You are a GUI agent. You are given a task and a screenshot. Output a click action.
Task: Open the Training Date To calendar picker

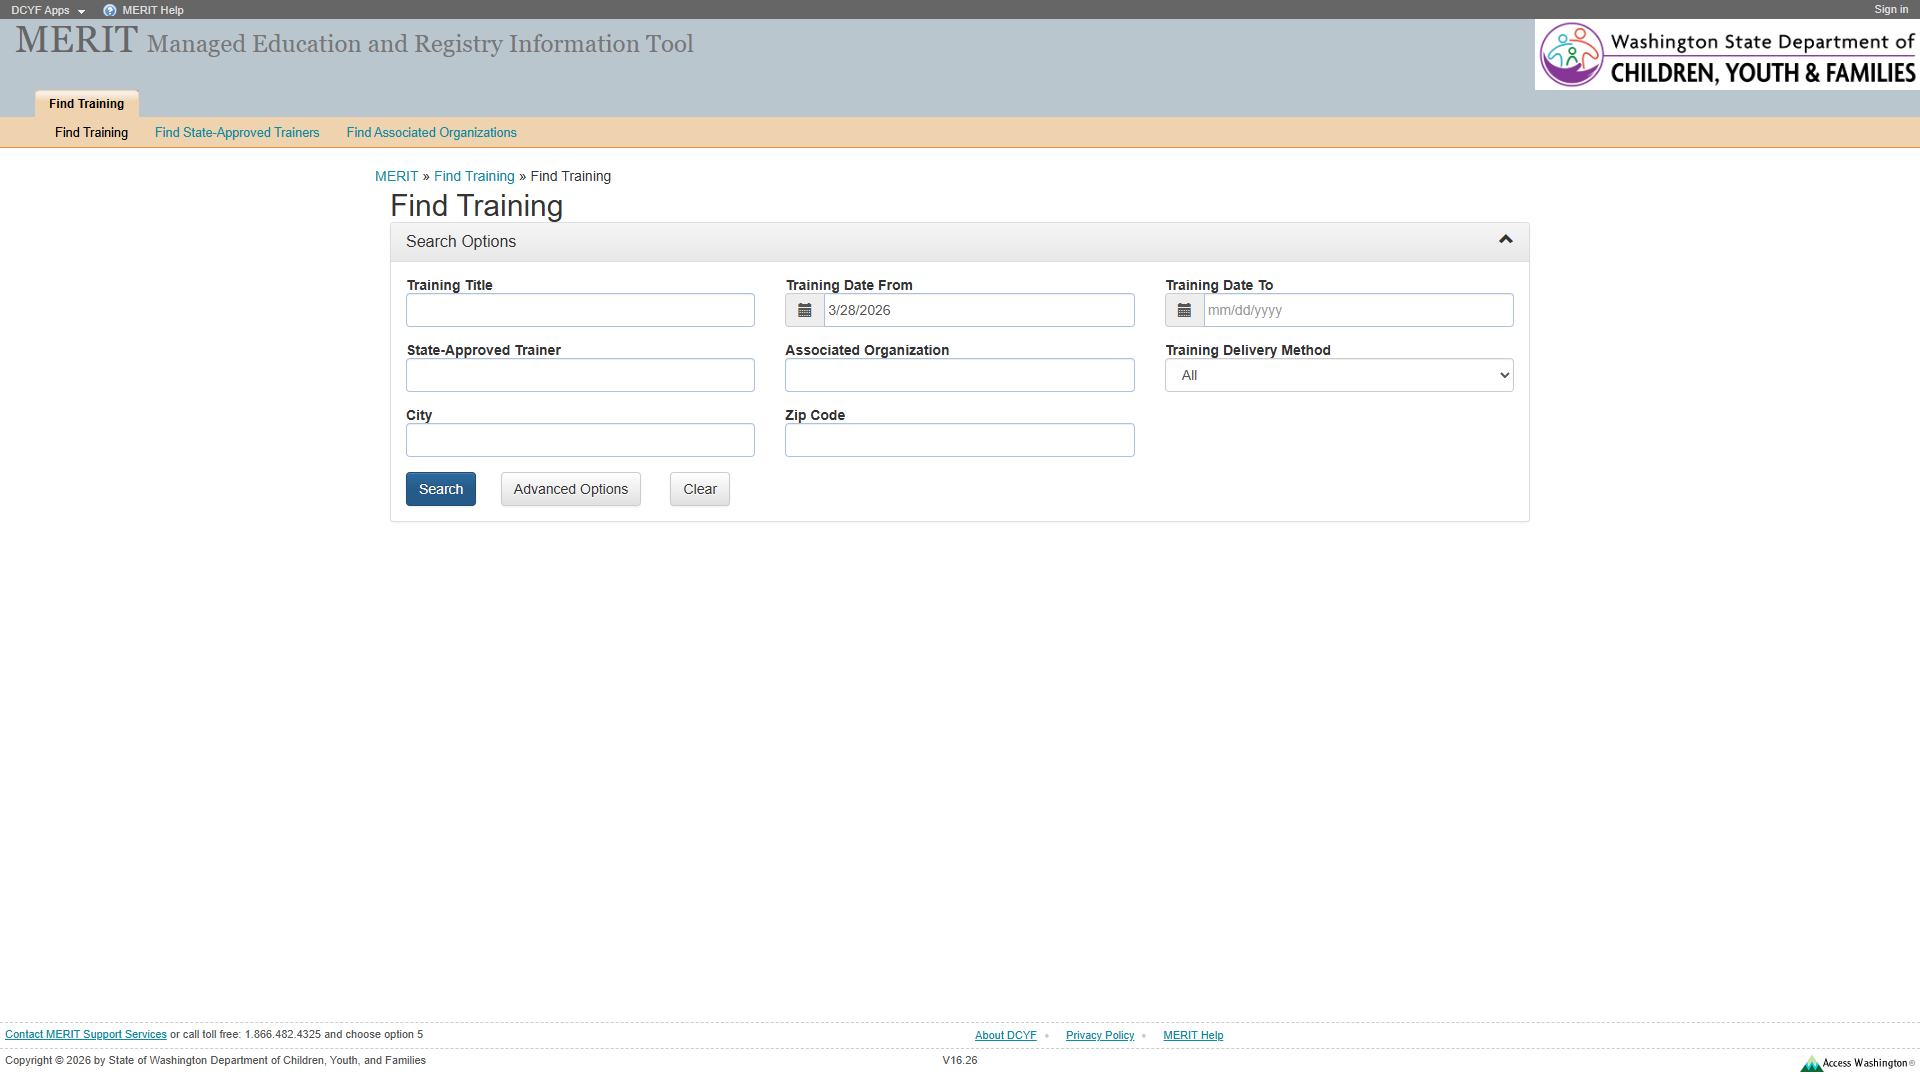tap(1184, 310)
